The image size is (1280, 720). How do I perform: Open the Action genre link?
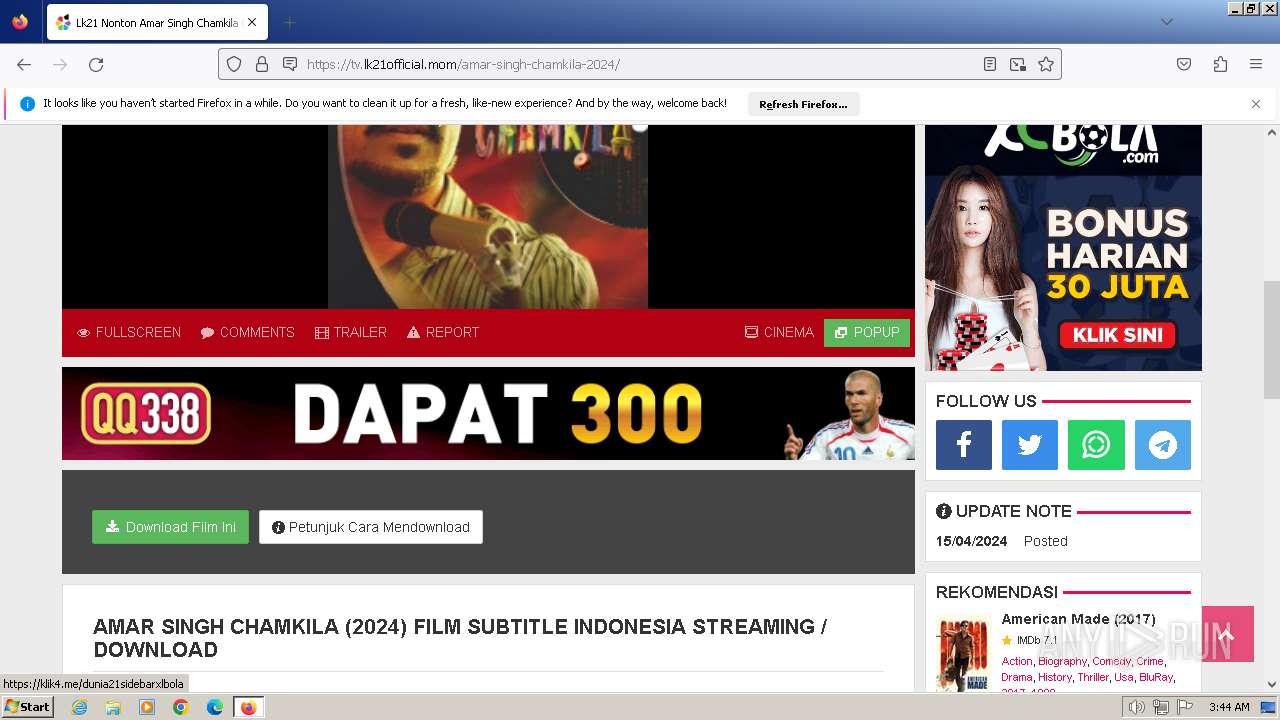point(1017,661)
